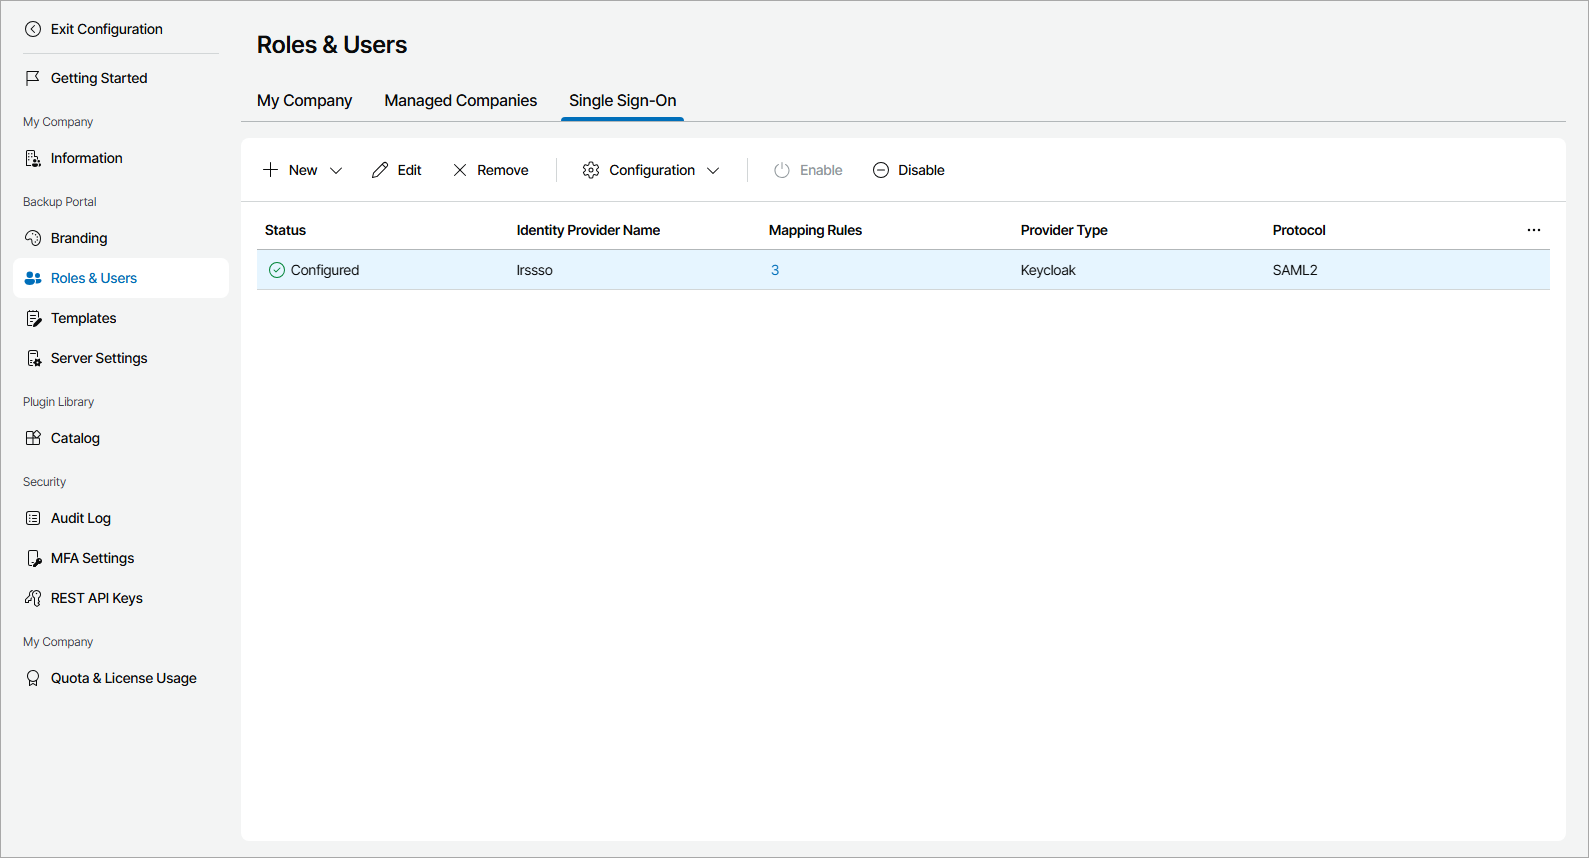Open the column options ellipsis menu
Screen dimensions: 1589x858
coord(1533,230)
